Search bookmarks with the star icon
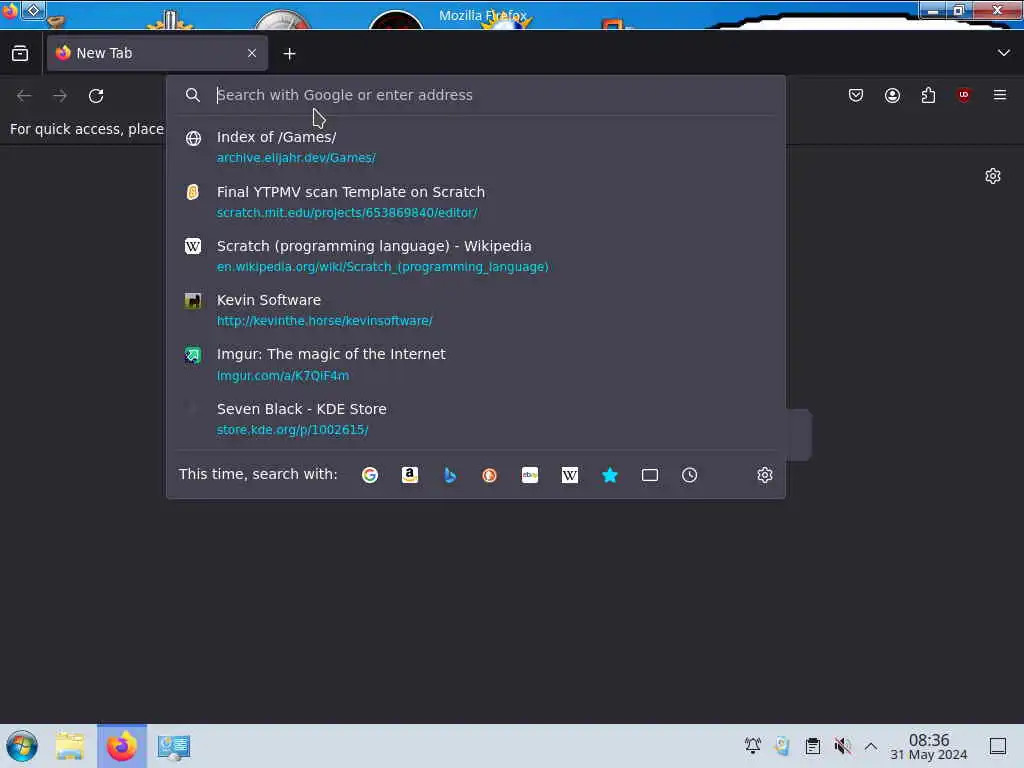 (x=609, y=475)
